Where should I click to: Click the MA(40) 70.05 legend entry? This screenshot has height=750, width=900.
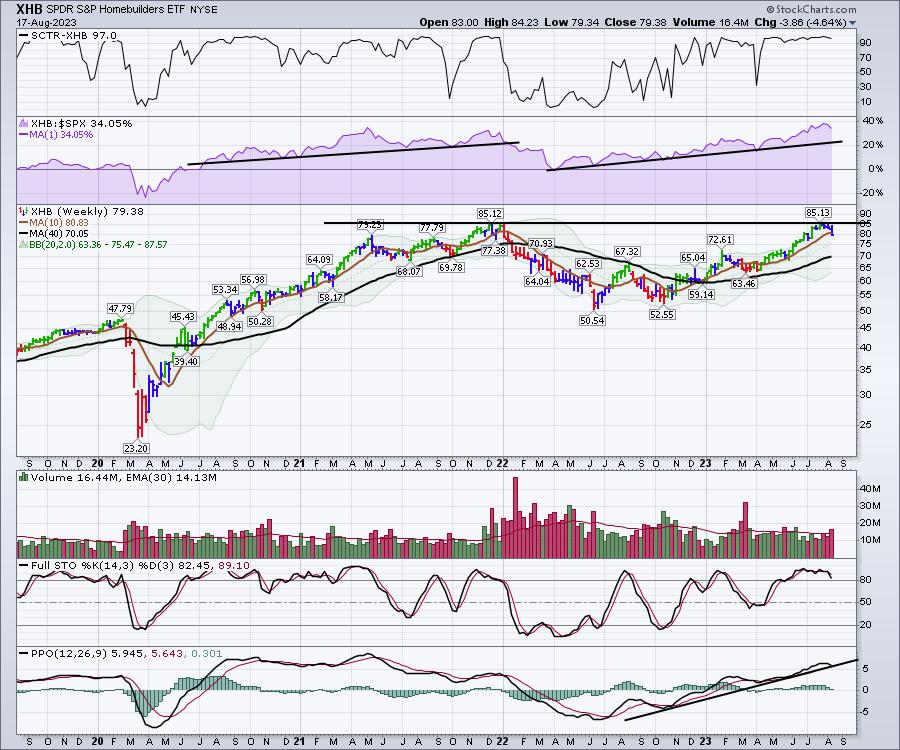[x=56, y=233]
